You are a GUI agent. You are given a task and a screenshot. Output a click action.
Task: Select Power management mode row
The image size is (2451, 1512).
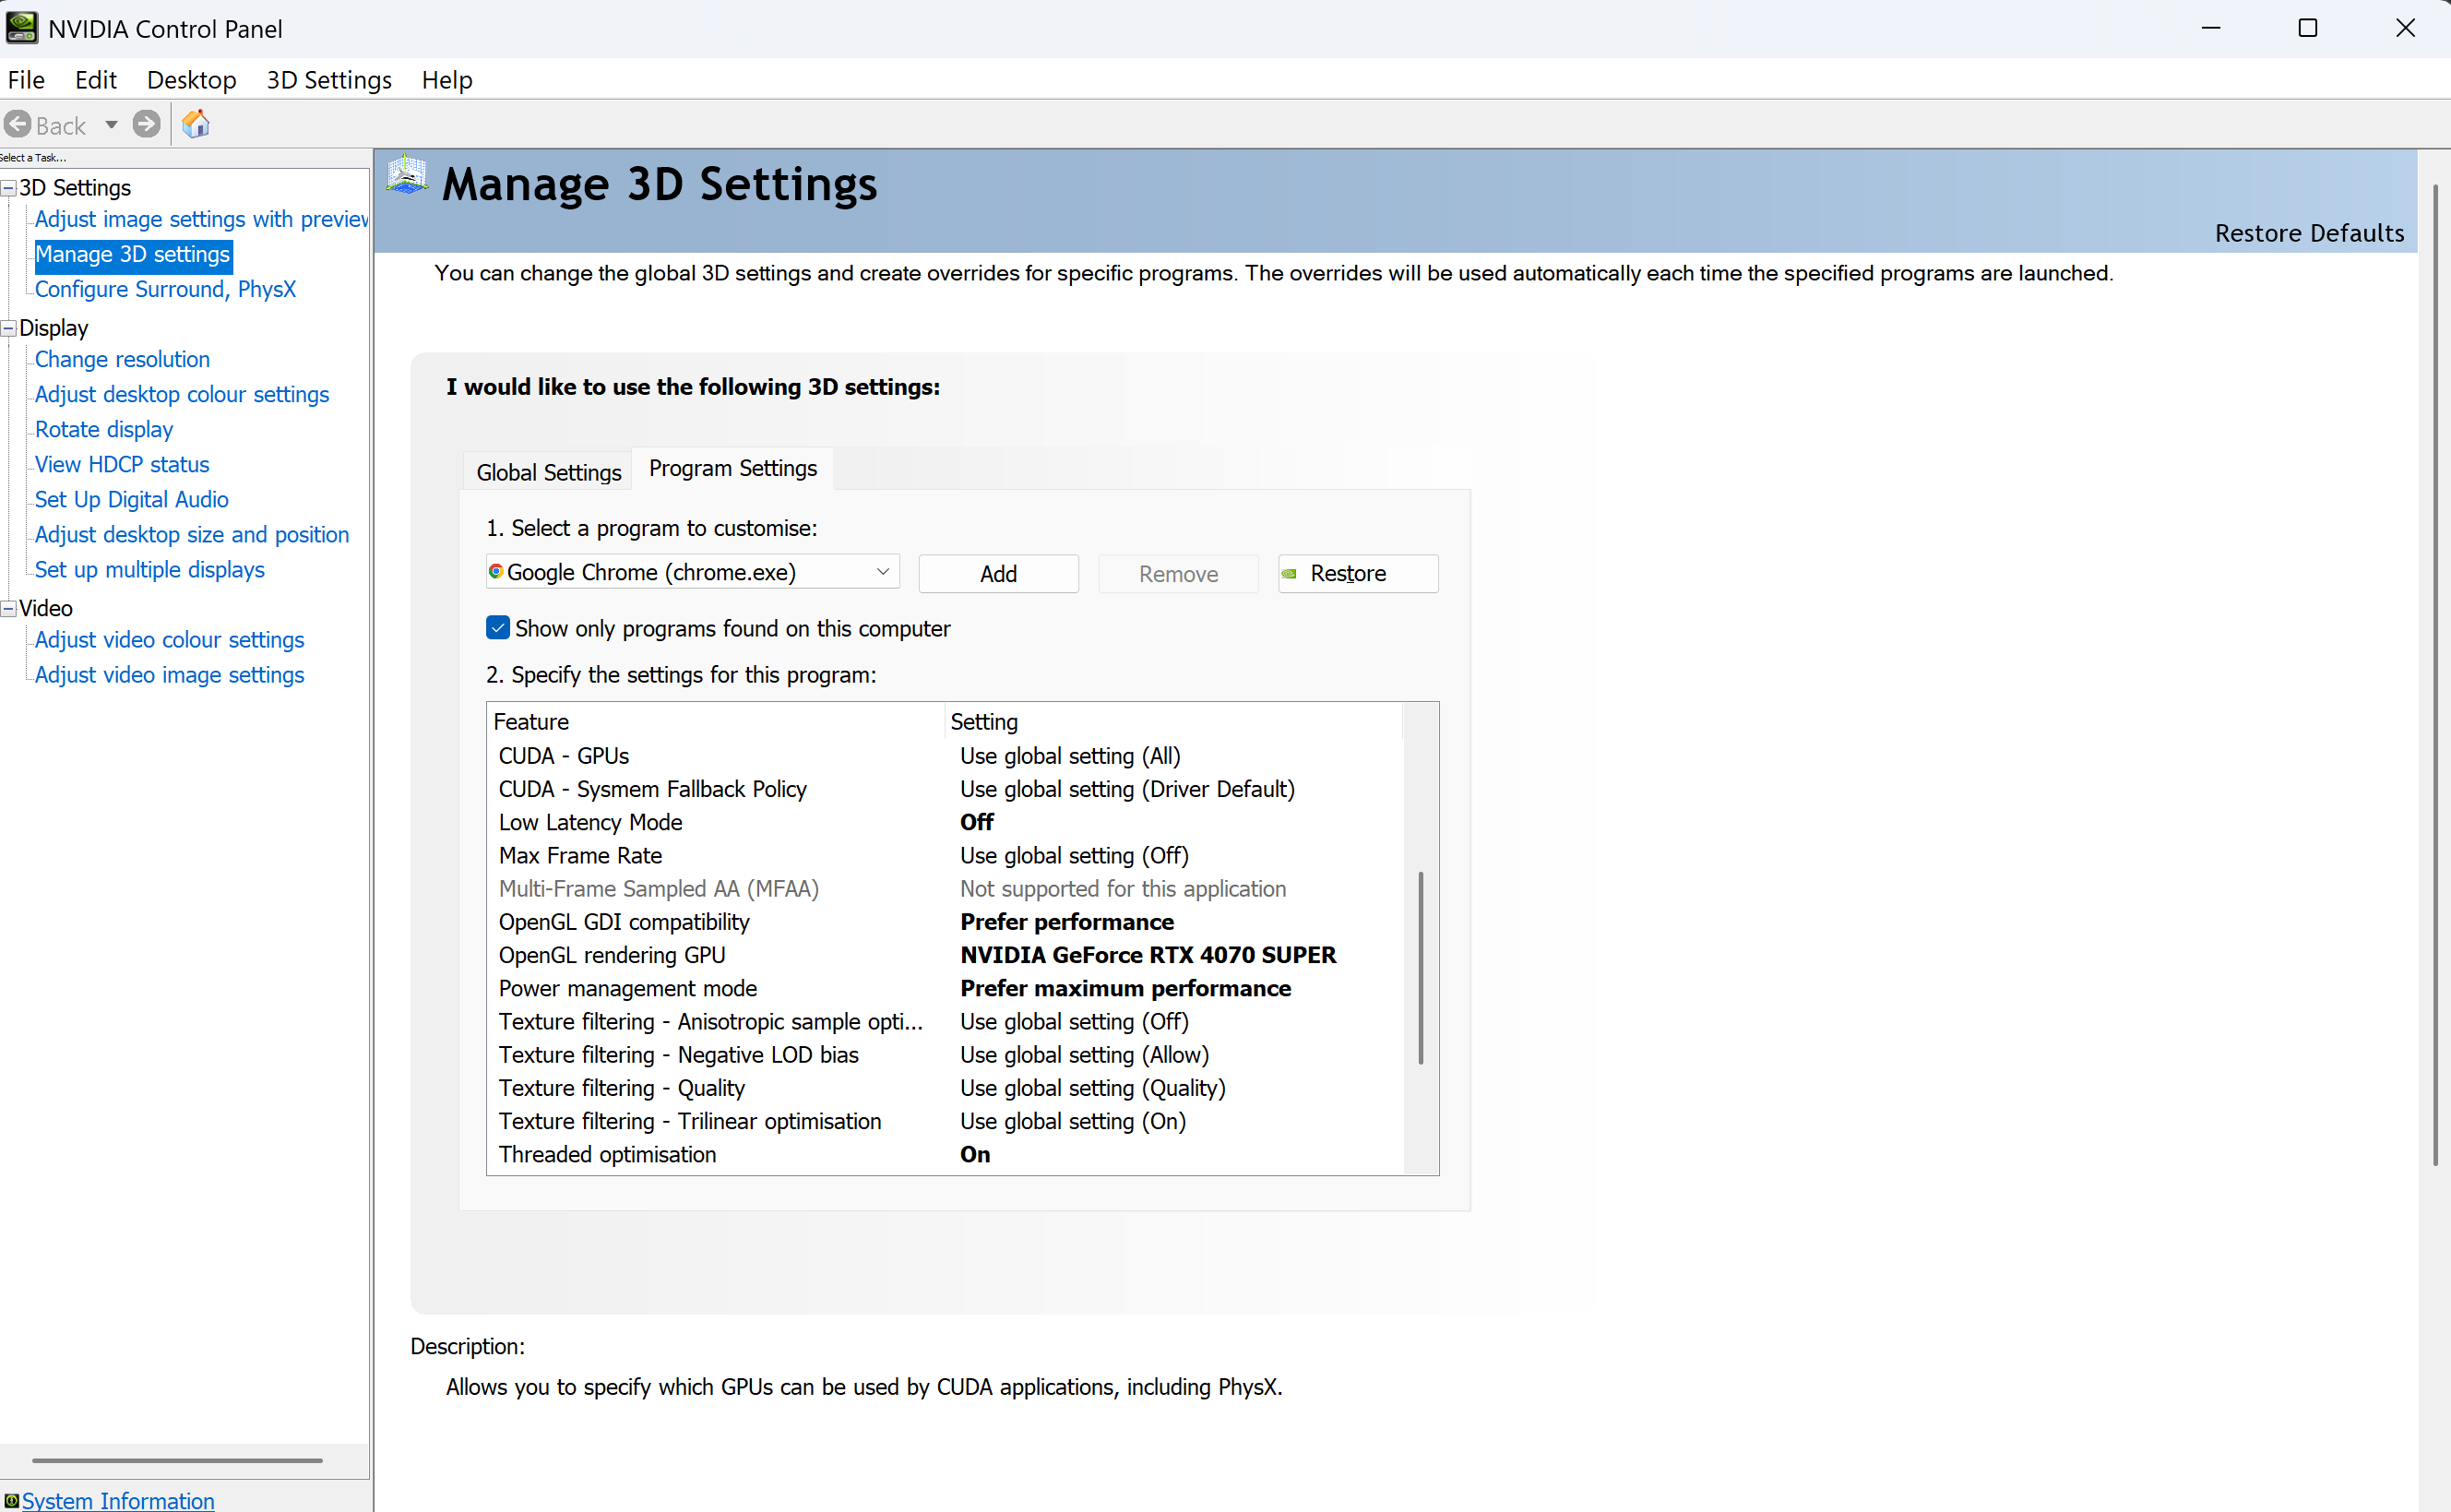[x=945, y=988]
